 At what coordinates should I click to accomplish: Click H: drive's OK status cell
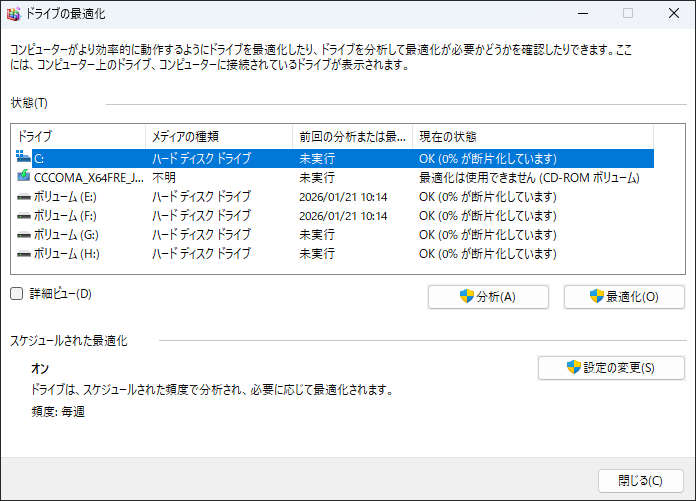487,254
